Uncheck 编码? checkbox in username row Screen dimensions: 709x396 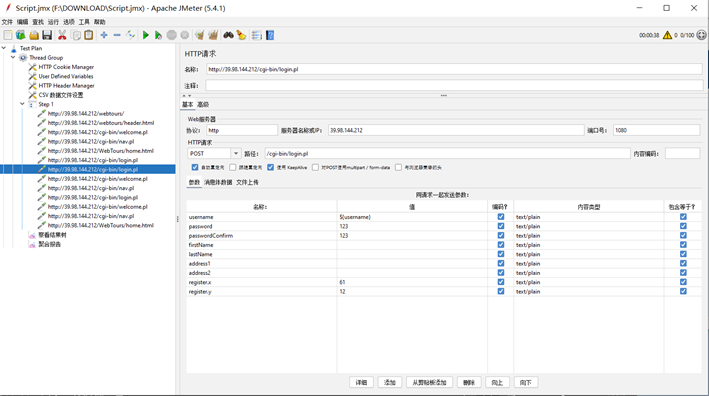click(x=501, y=217)
